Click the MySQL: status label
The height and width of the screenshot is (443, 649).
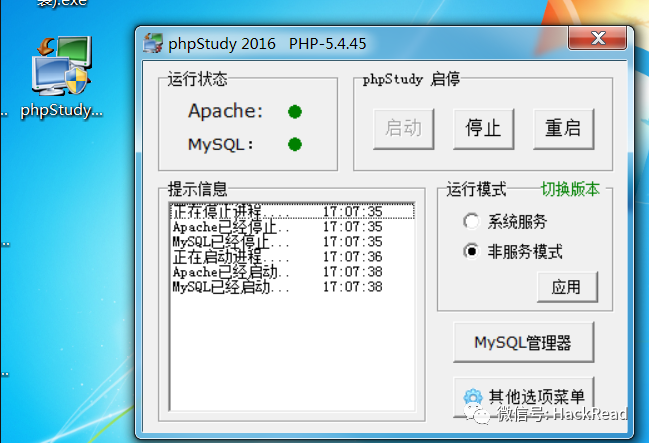coord(221,144)
